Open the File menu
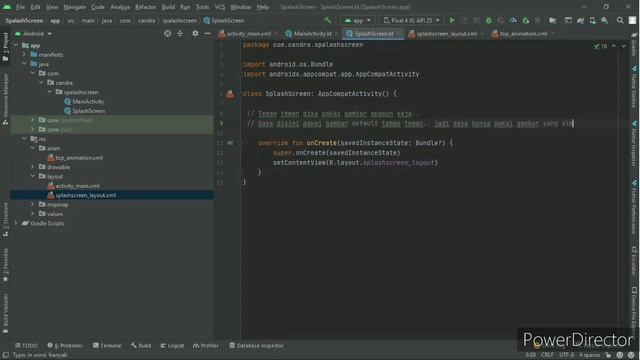640x360 pixels. point(20,7)
